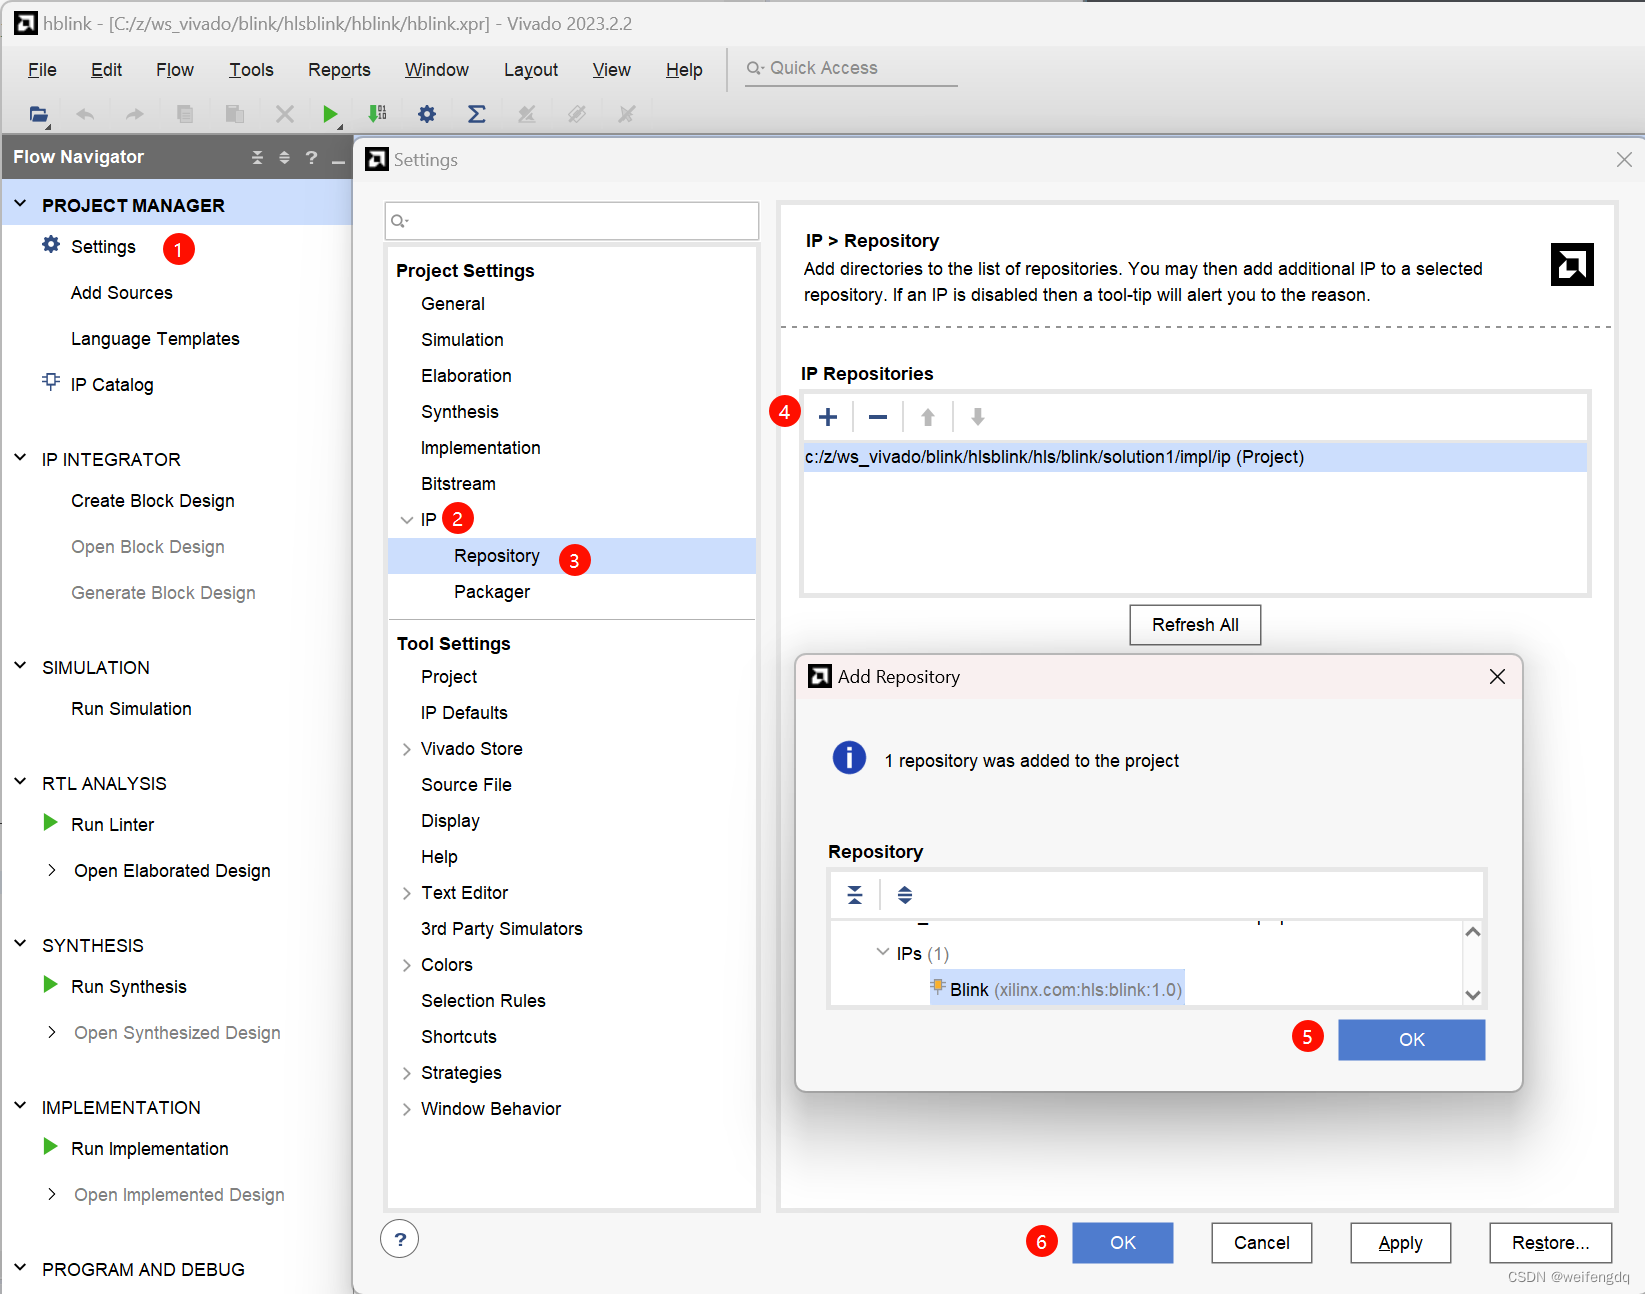Open the Flow menu
1645x1294 pixels.
click(175, 70)
